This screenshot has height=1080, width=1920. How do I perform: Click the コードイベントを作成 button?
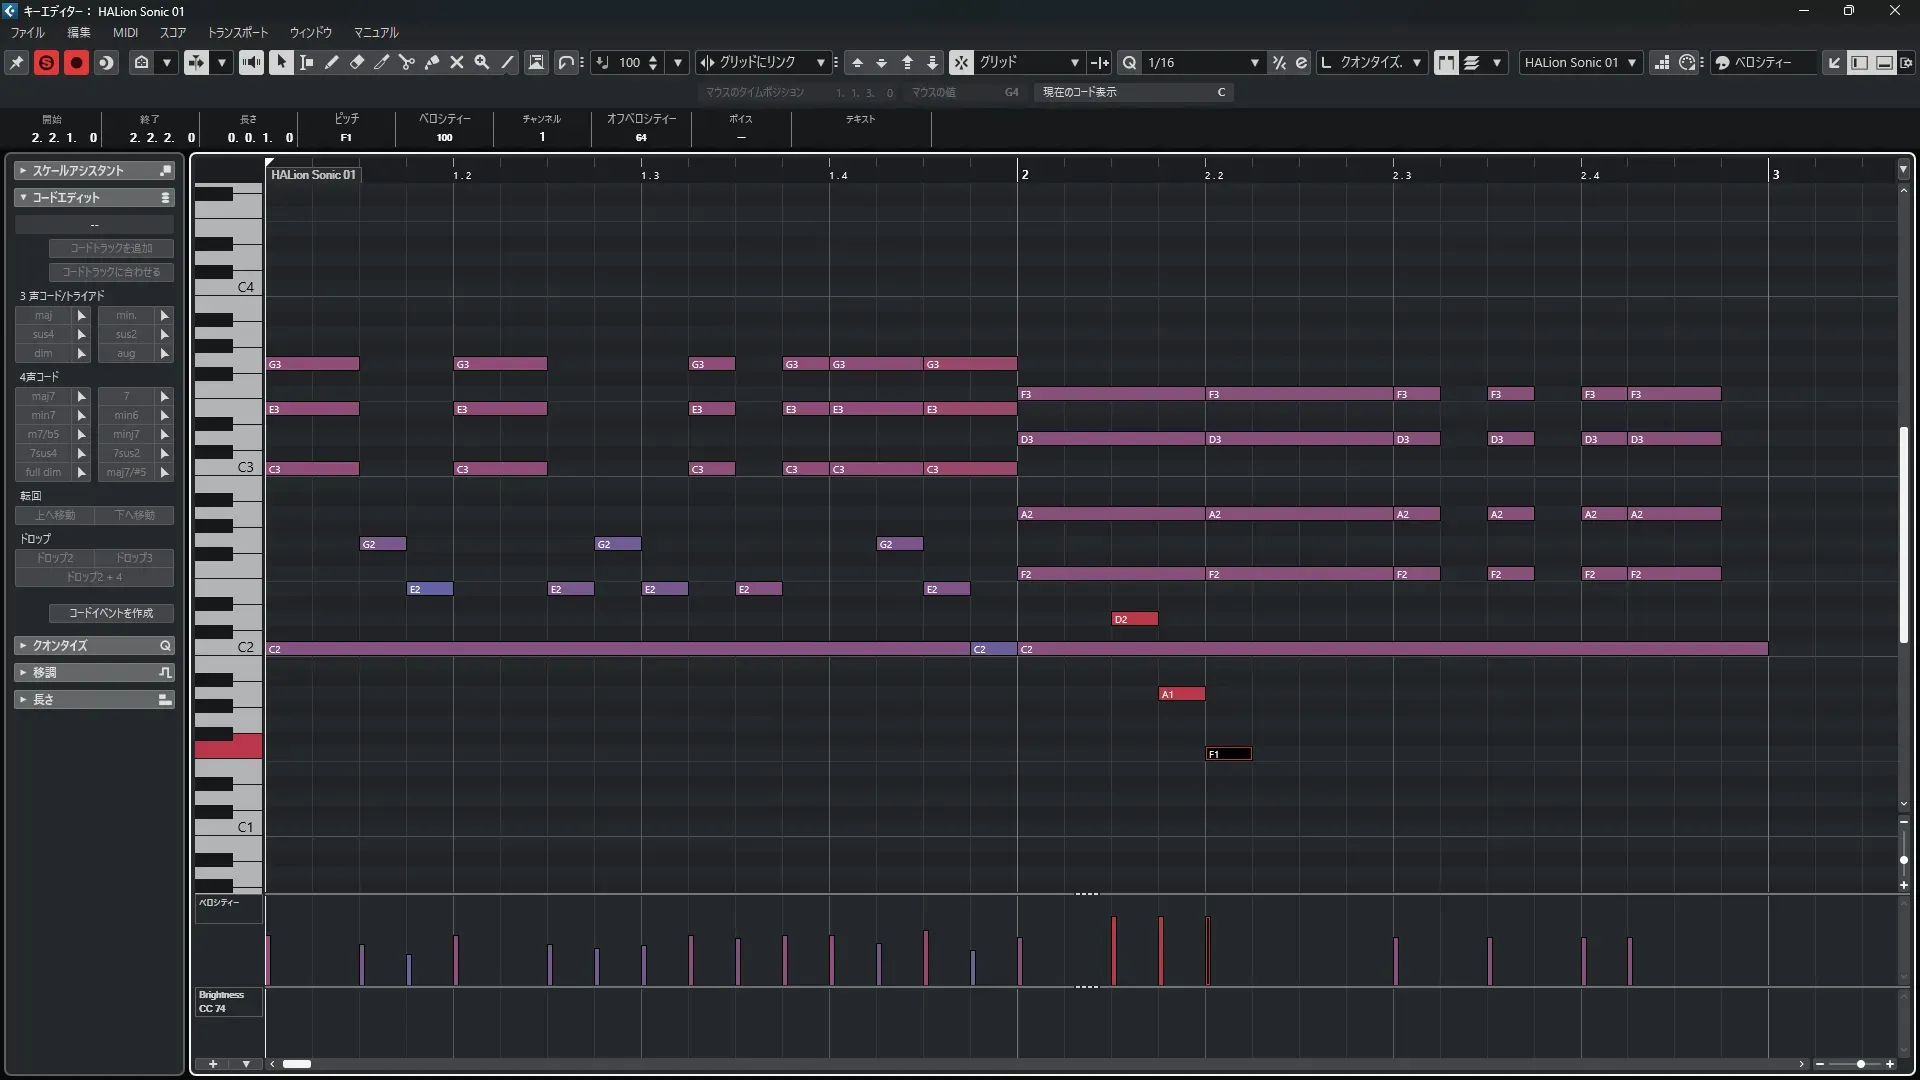click(x=111, y=613)
